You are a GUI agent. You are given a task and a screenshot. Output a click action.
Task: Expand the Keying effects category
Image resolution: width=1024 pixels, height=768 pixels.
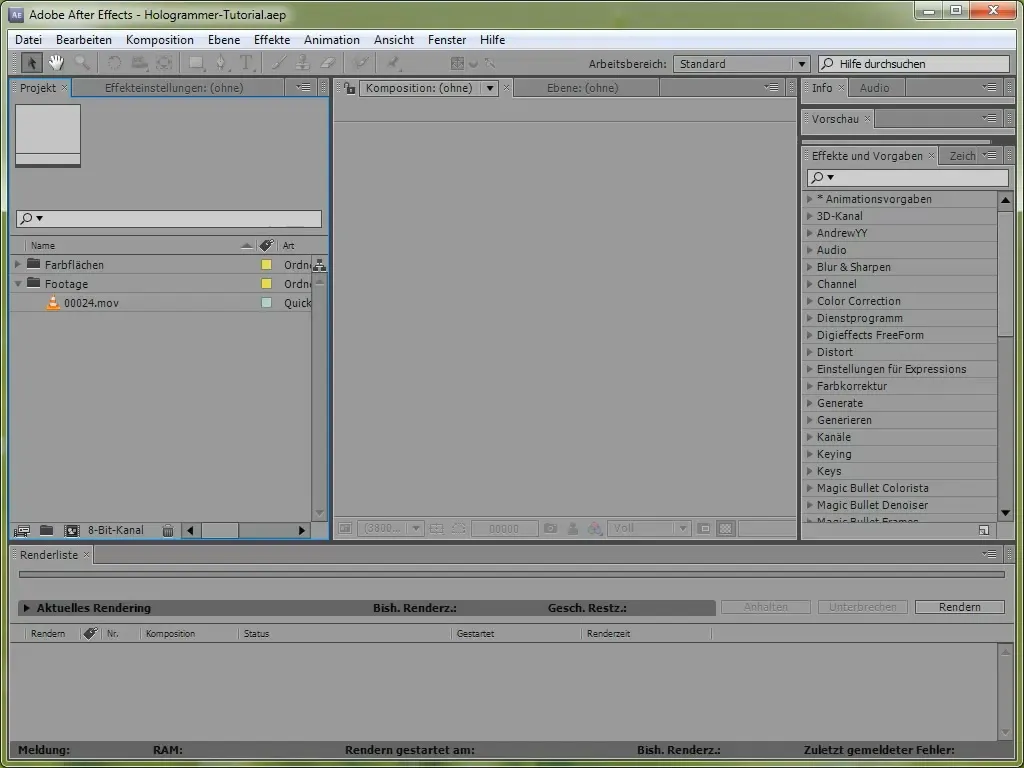click(810, 454)
